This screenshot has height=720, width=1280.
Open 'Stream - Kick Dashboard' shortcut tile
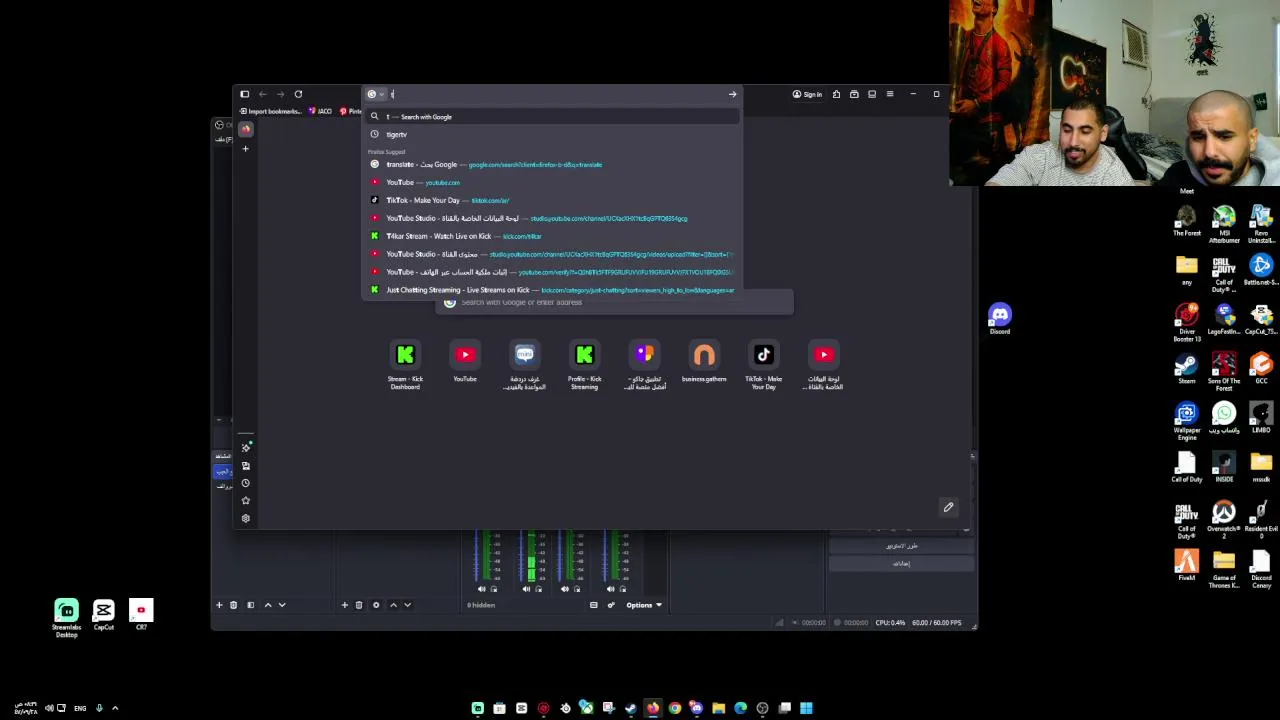click(405, 365)
